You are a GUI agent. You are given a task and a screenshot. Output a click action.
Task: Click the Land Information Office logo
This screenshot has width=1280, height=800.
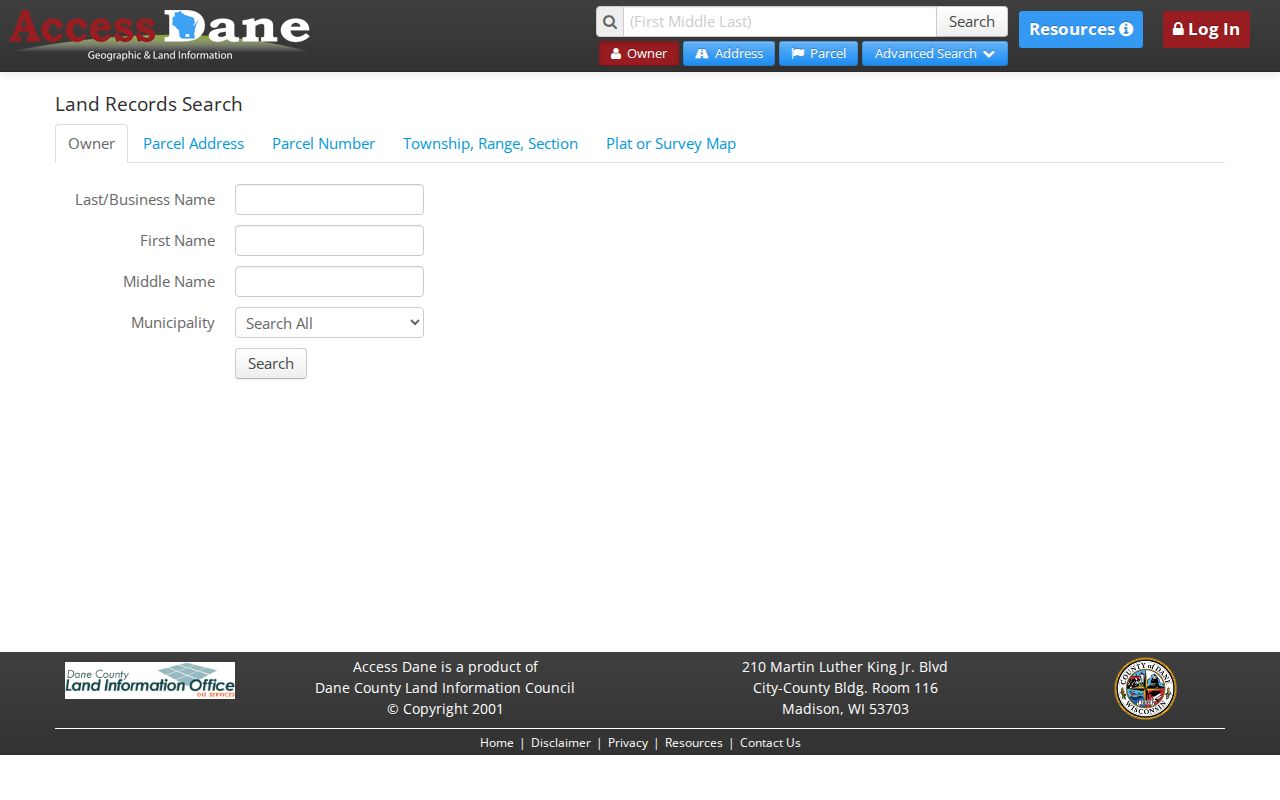(x=150, y=680)
